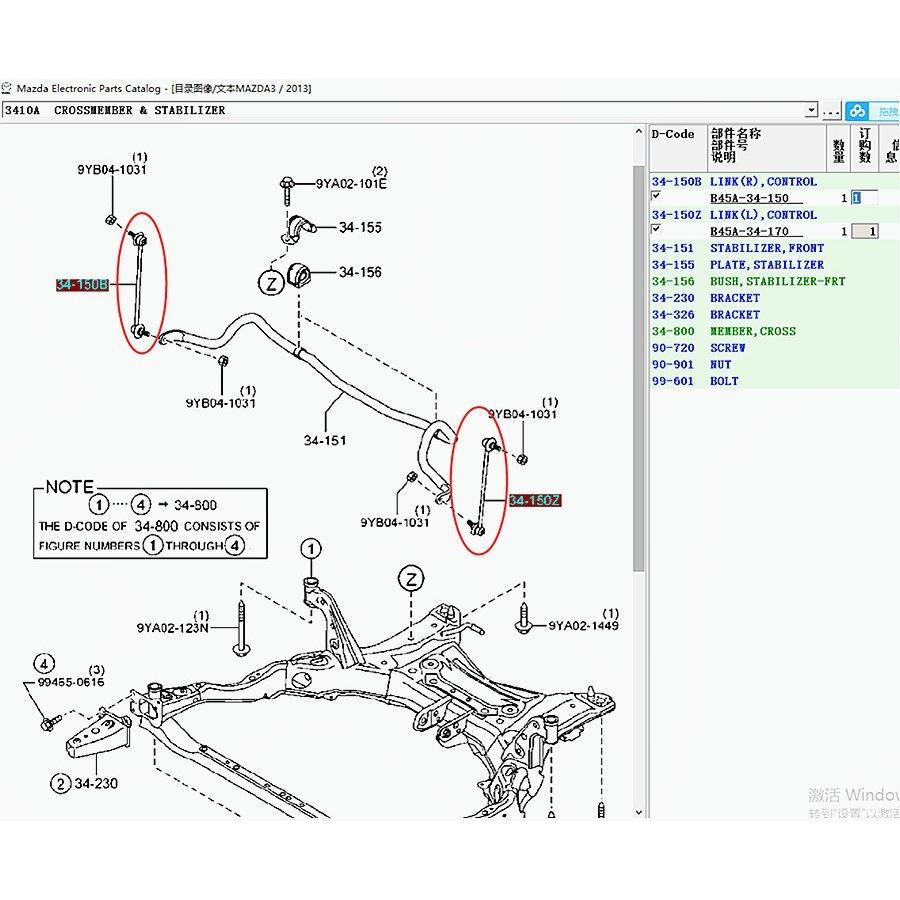Select highlighted 34-150B callout in diagram

point(82,284)
